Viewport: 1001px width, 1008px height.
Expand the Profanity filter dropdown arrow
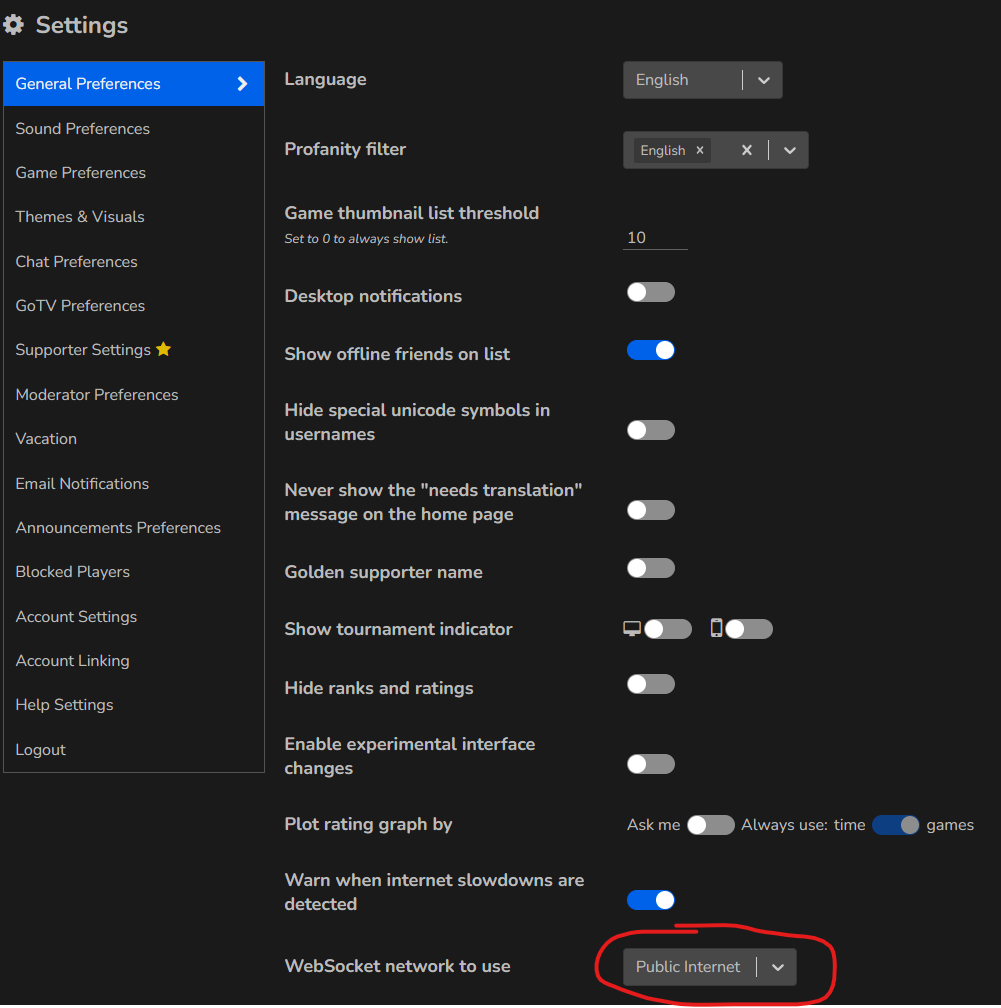coord(789,150)
